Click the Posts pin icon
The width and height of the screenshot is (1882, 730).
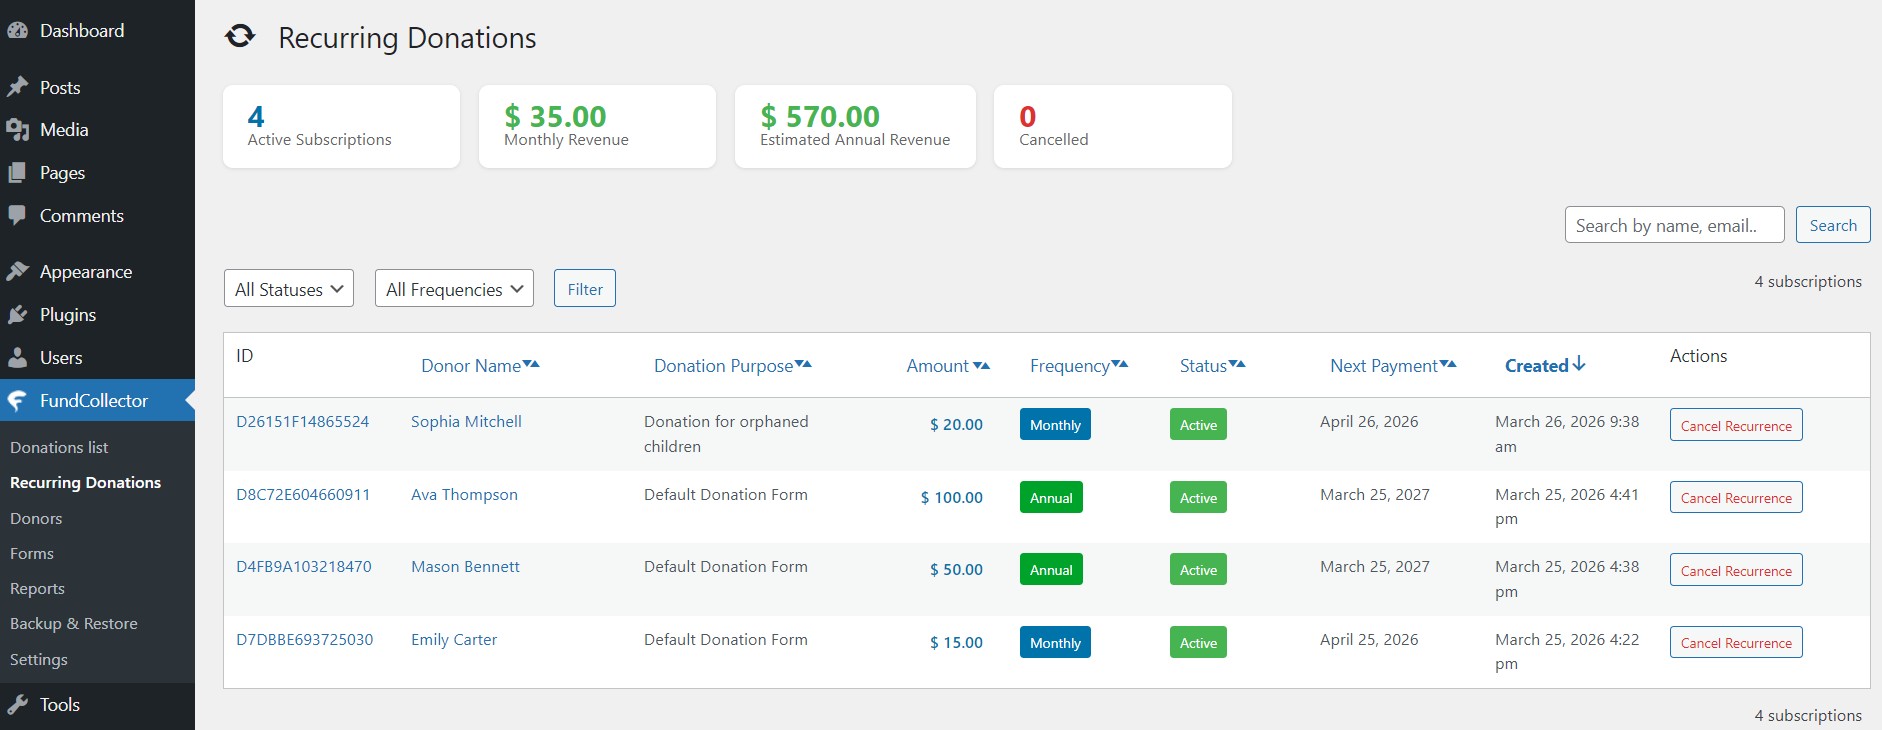[x=17, y=87]
